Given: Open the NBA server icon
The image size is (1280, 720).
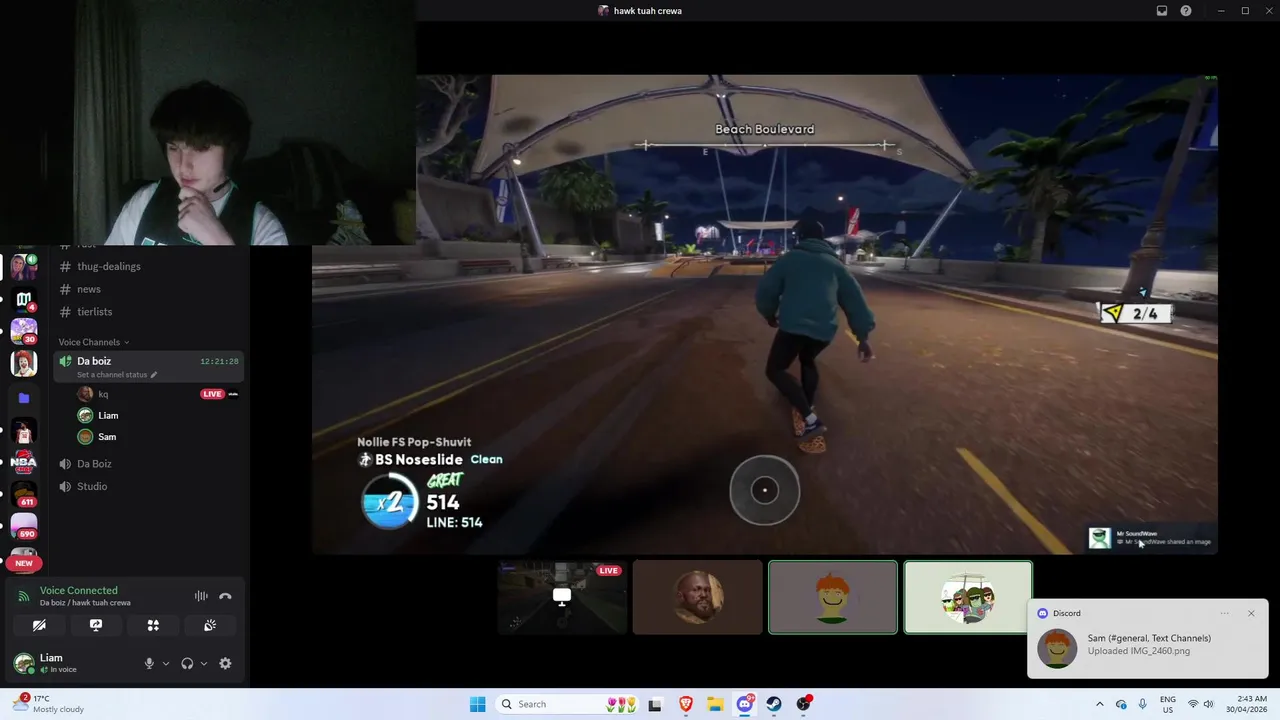Looking at the screenshot, I should click(x=24, y=463).
